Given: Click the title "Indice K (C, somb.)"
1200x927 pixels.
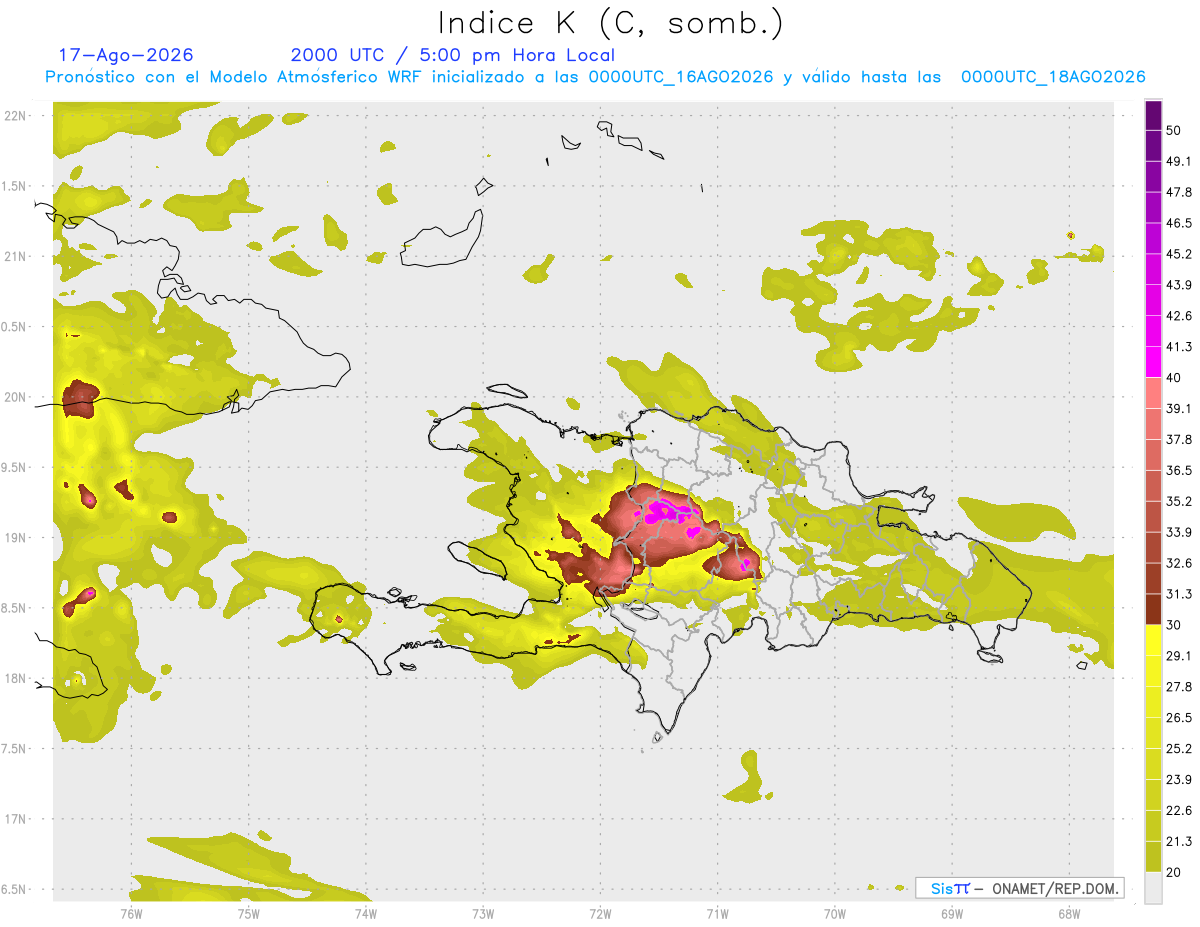Looking at the screenshot, I should tap(611, 24).
